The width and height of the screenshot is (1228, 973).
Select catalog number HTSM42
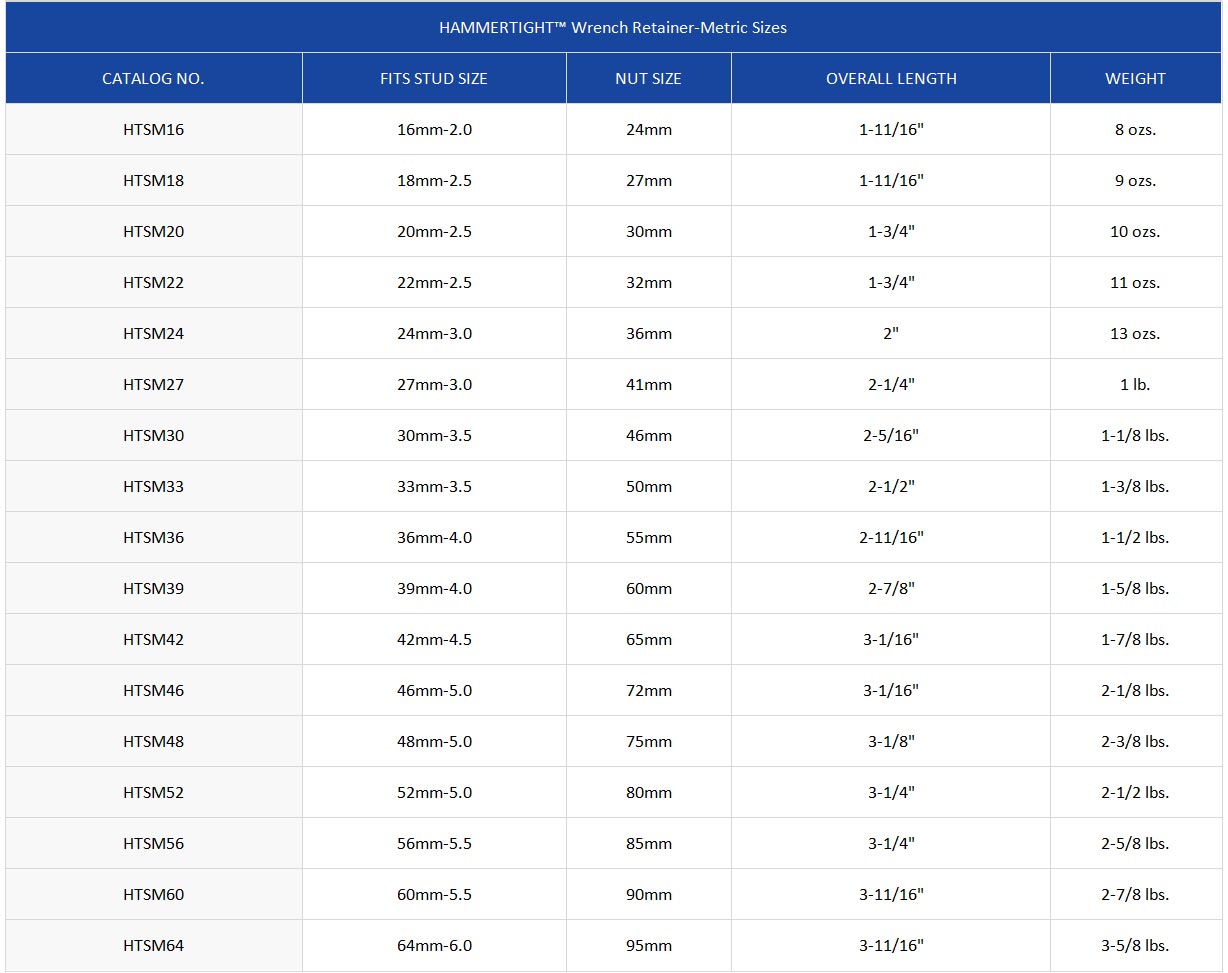pyautogui.click(x=154, y=640)
